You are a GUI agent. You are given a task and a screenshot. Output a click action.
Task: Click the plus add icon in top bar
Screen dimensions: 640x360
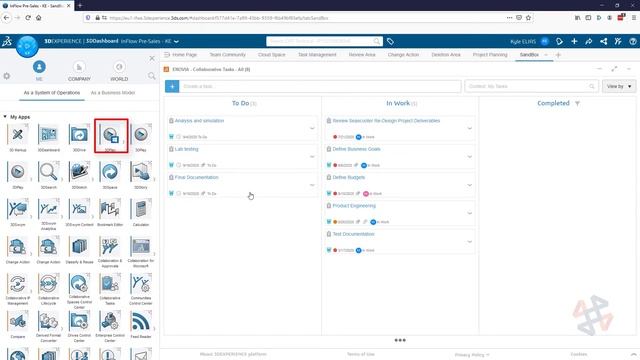coord(574,41)
